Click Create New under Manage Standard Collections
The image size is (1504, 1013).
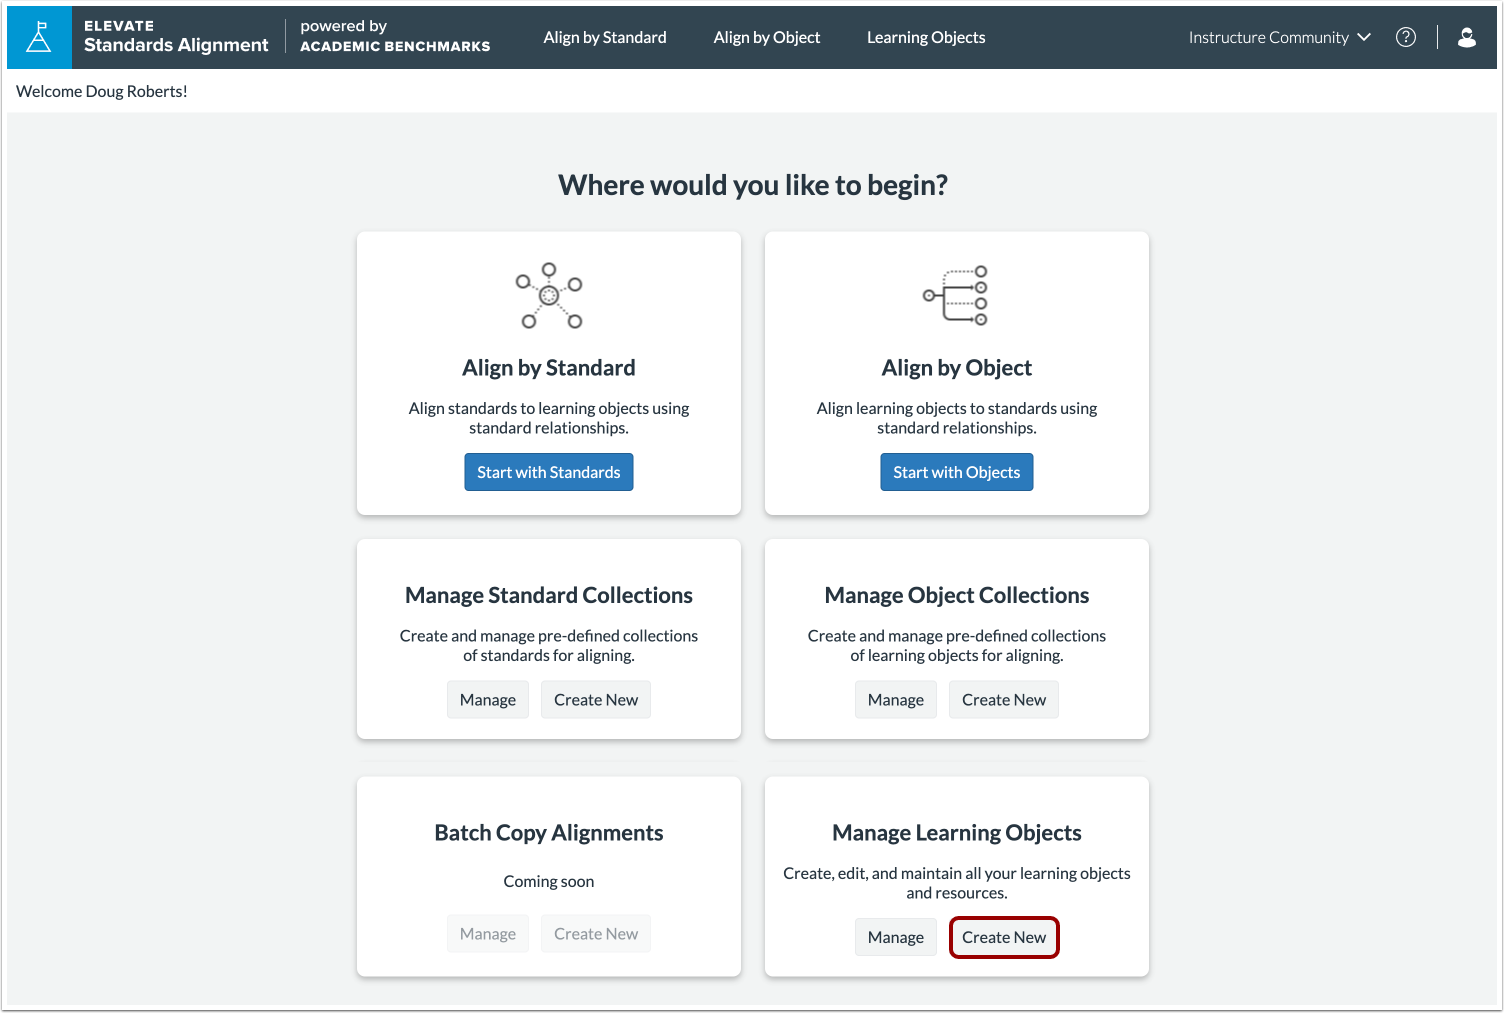click(595, 699)
